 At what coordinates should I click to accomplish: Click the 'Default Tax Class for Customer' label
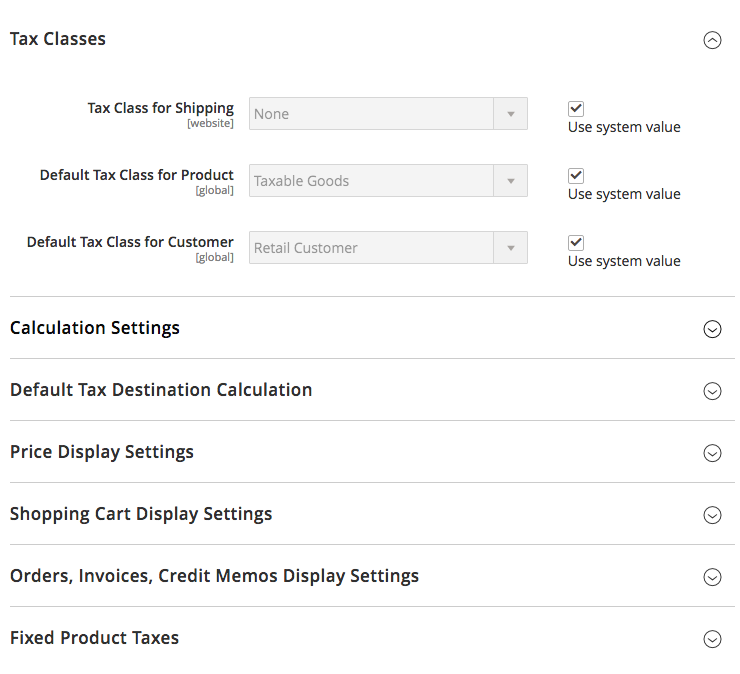pyautogui.click(x=130, y=242)
